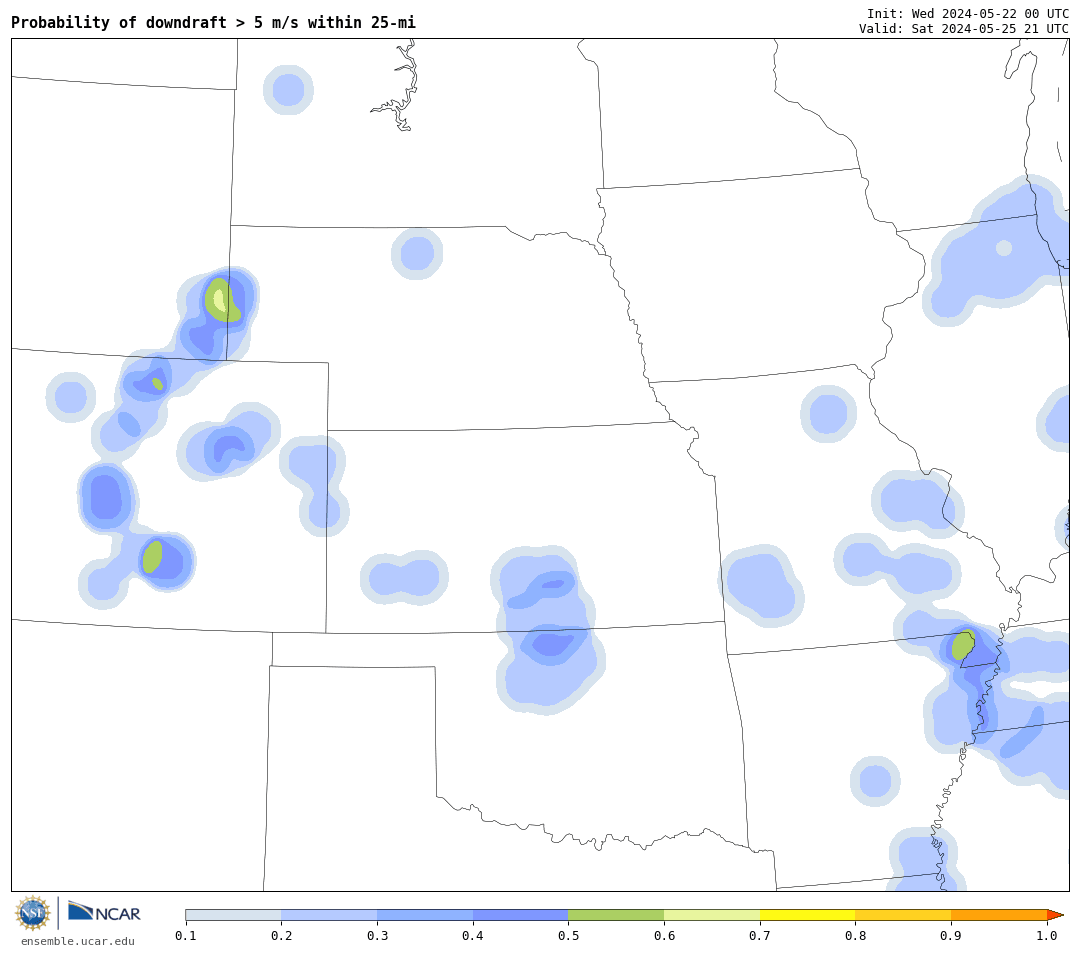1080x954 pixels.
Task: Click the 0.7 colorbar tick label
Action: pos(760,935)
